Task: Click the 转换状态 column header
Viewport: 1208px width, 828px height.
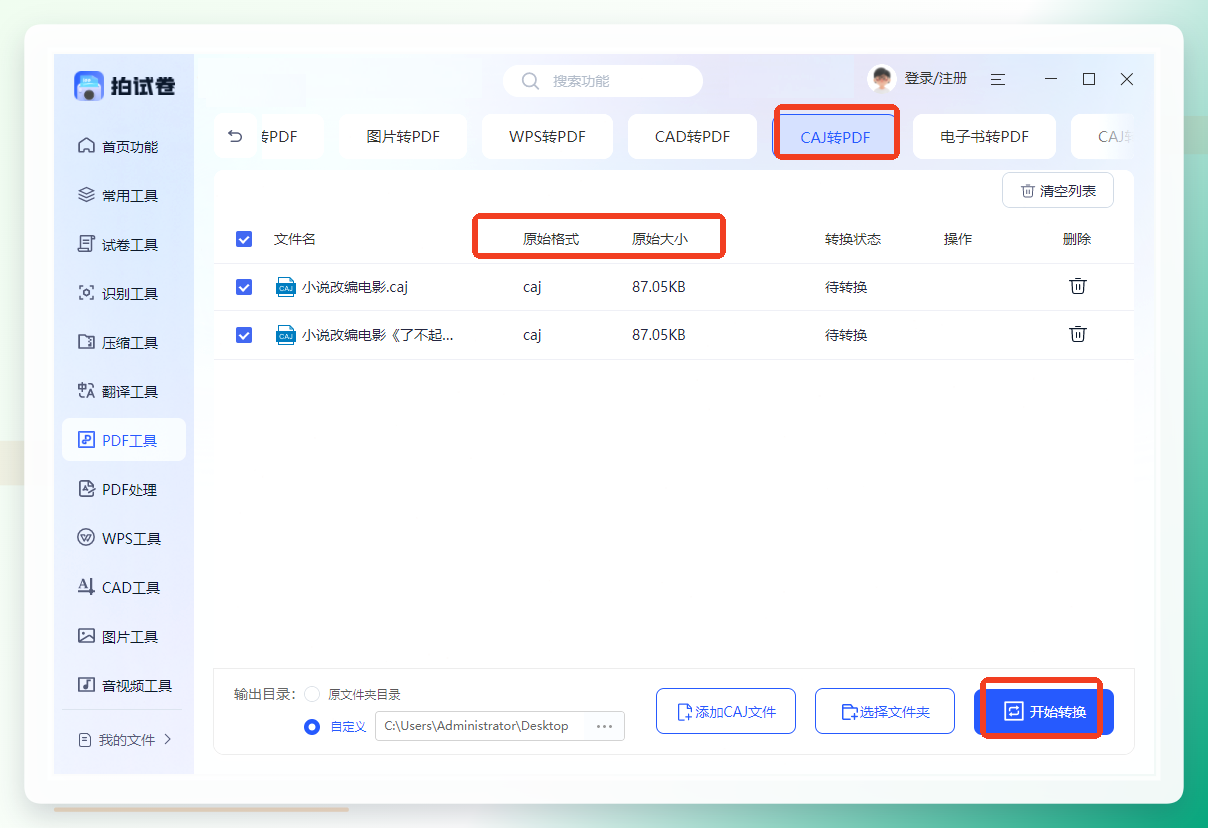Action: (x=853, y=239)
